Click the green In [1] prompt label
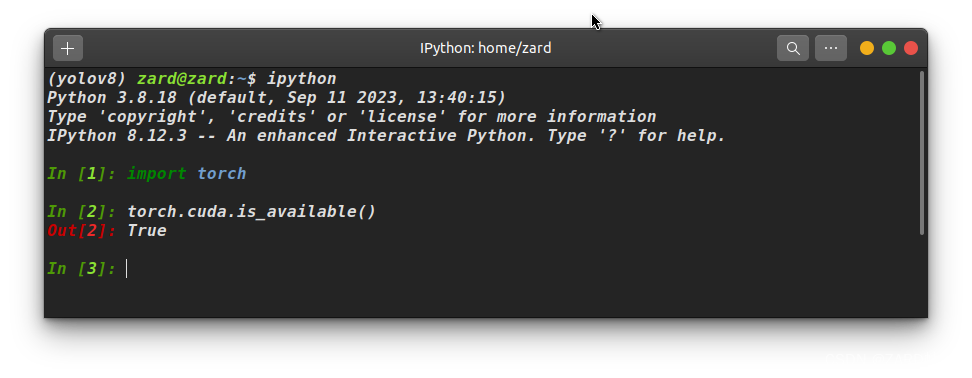 [82, 174]
